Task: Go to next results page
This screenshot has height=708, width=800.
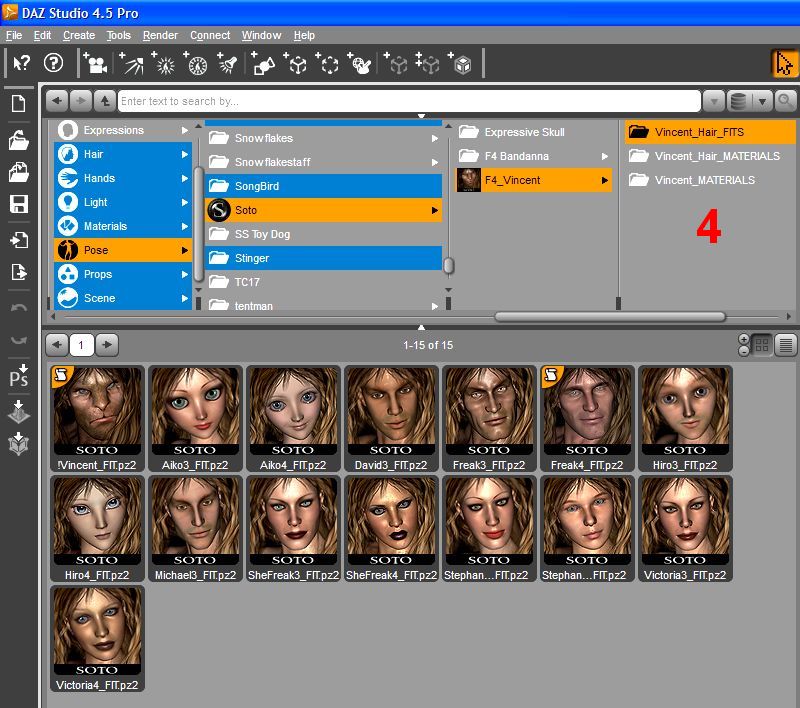Action: tap(107, 345)
